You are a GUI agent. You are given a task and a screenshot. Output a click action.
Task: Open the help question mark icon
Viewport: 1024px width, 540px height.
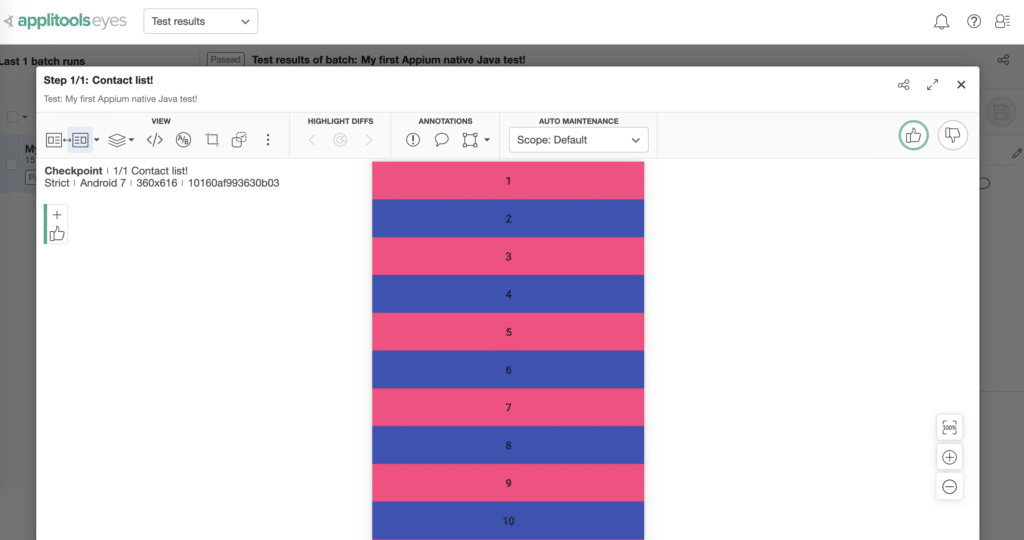974,22
